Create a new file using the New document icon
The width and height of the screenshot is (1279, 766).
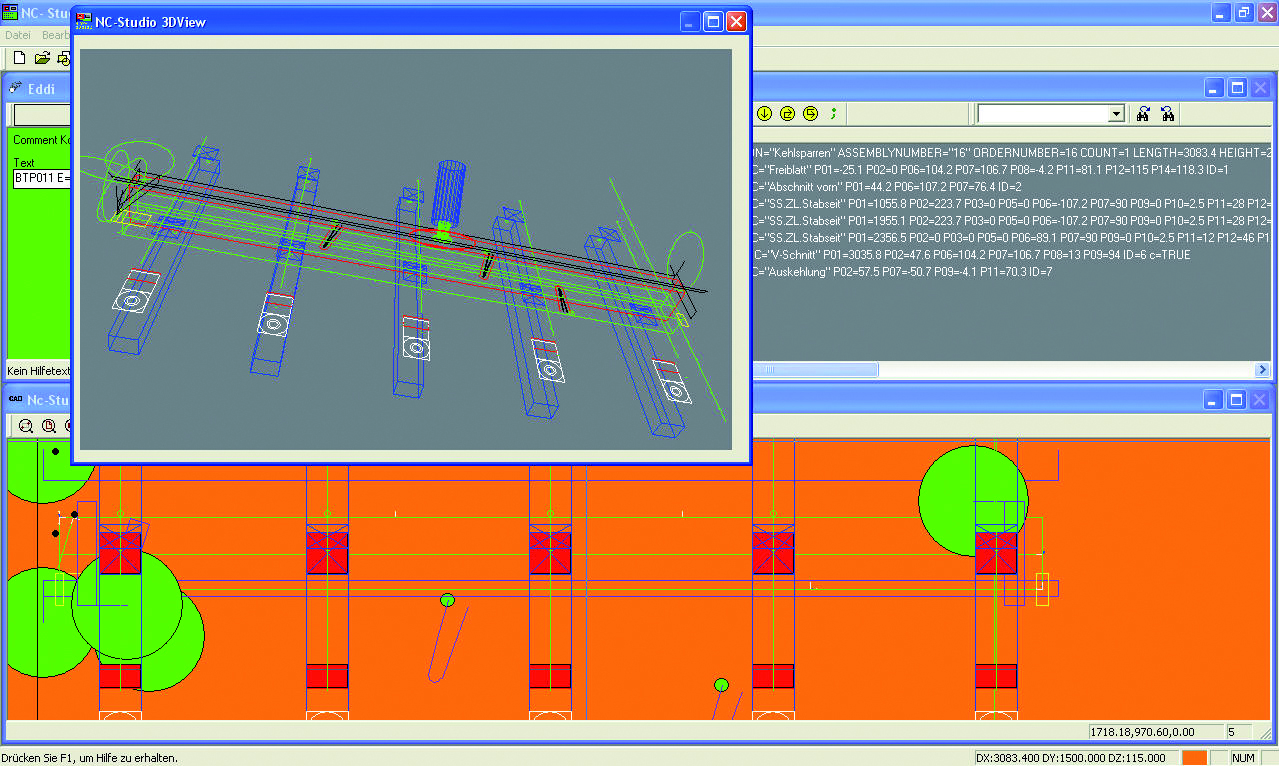[x=18, y=58]
